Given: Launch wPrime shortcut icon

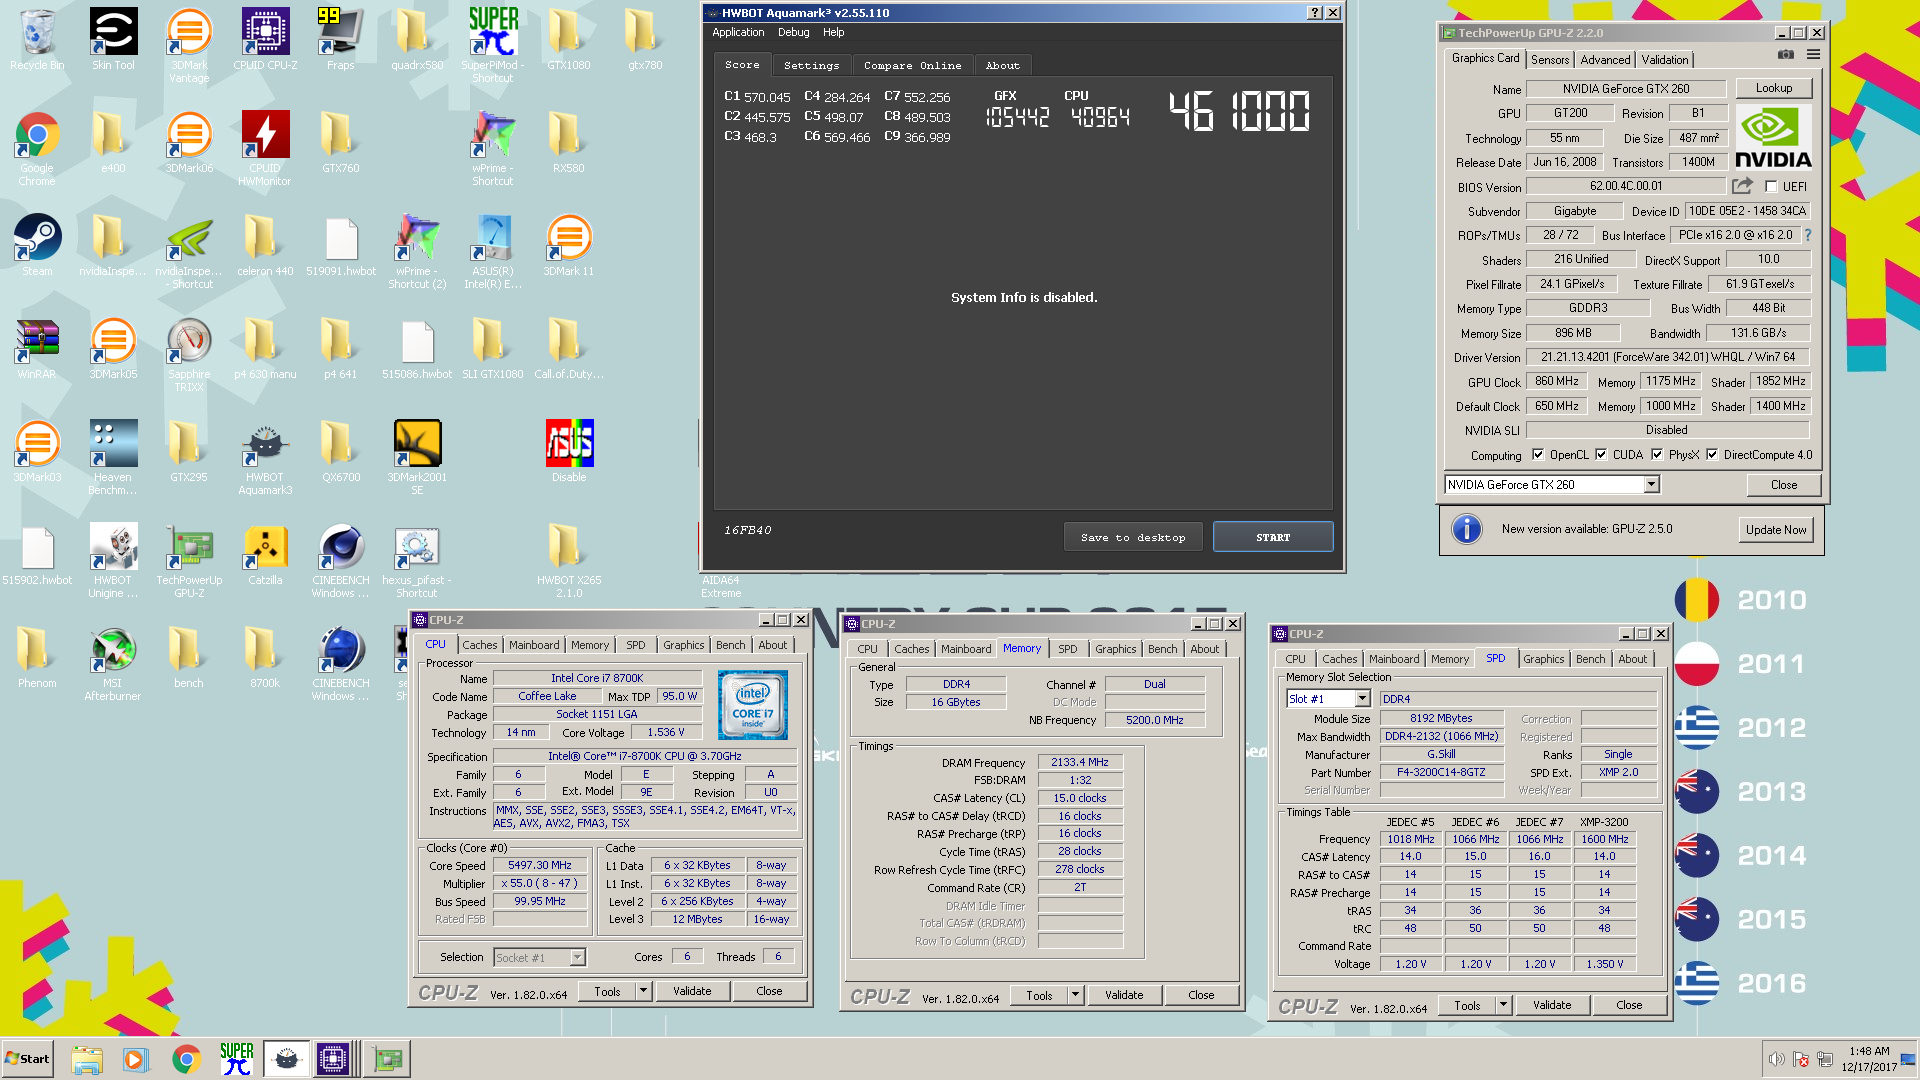Looking at the screenshot, I should (493, 148).
